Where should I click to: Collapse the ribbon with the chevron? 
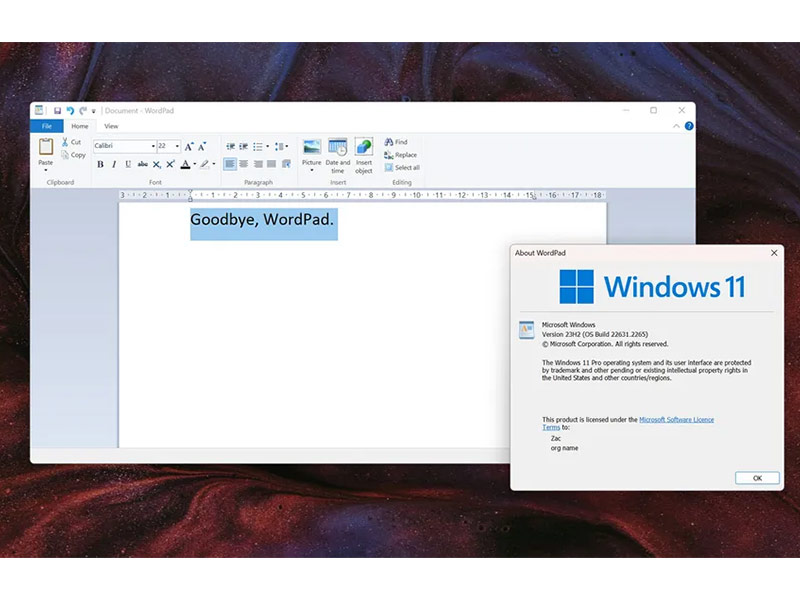[x=676, y=126]
